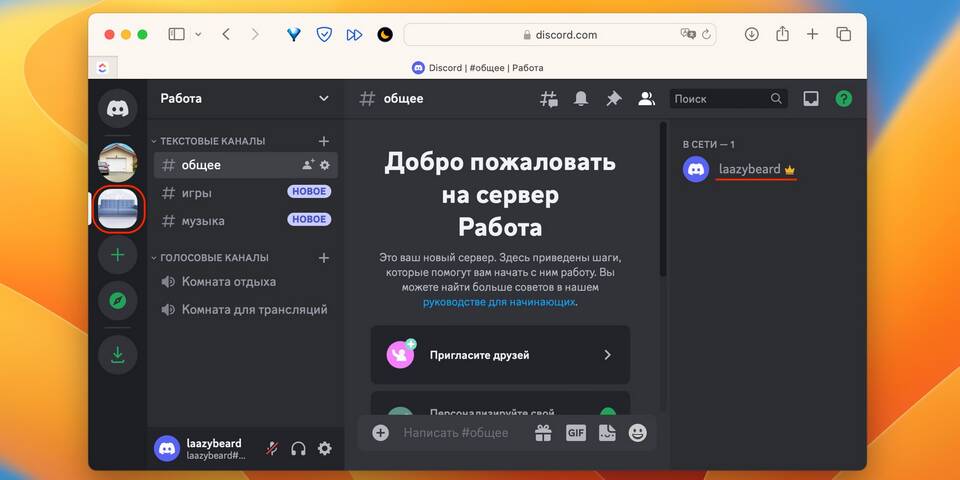Toggle the member list icon
The image size is (960, 480).
pos(647,99)
